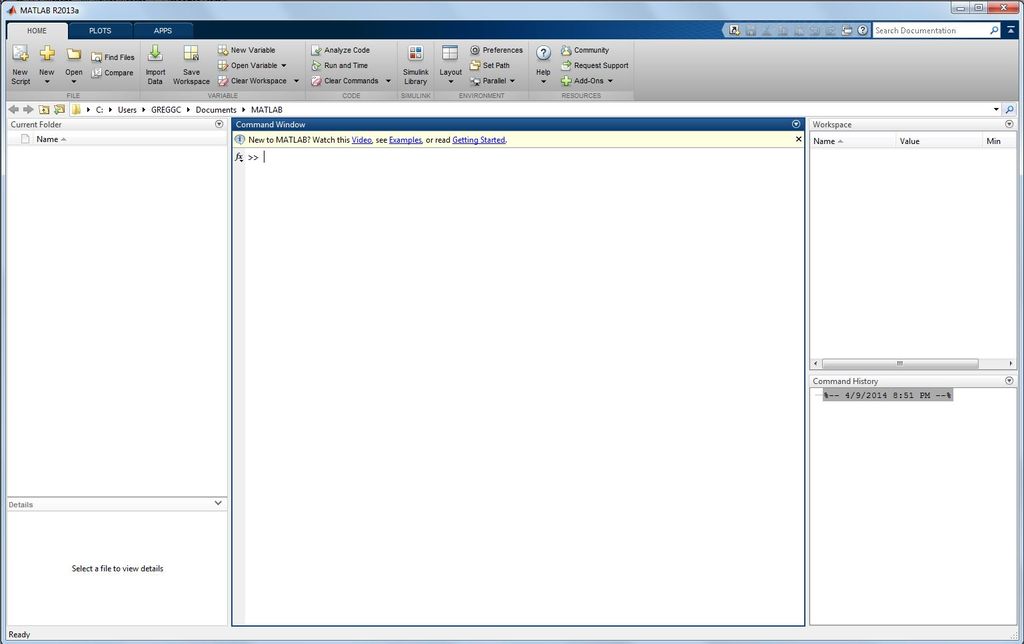Expand the Add-Ons dropdown arrow

pos(610,81)
